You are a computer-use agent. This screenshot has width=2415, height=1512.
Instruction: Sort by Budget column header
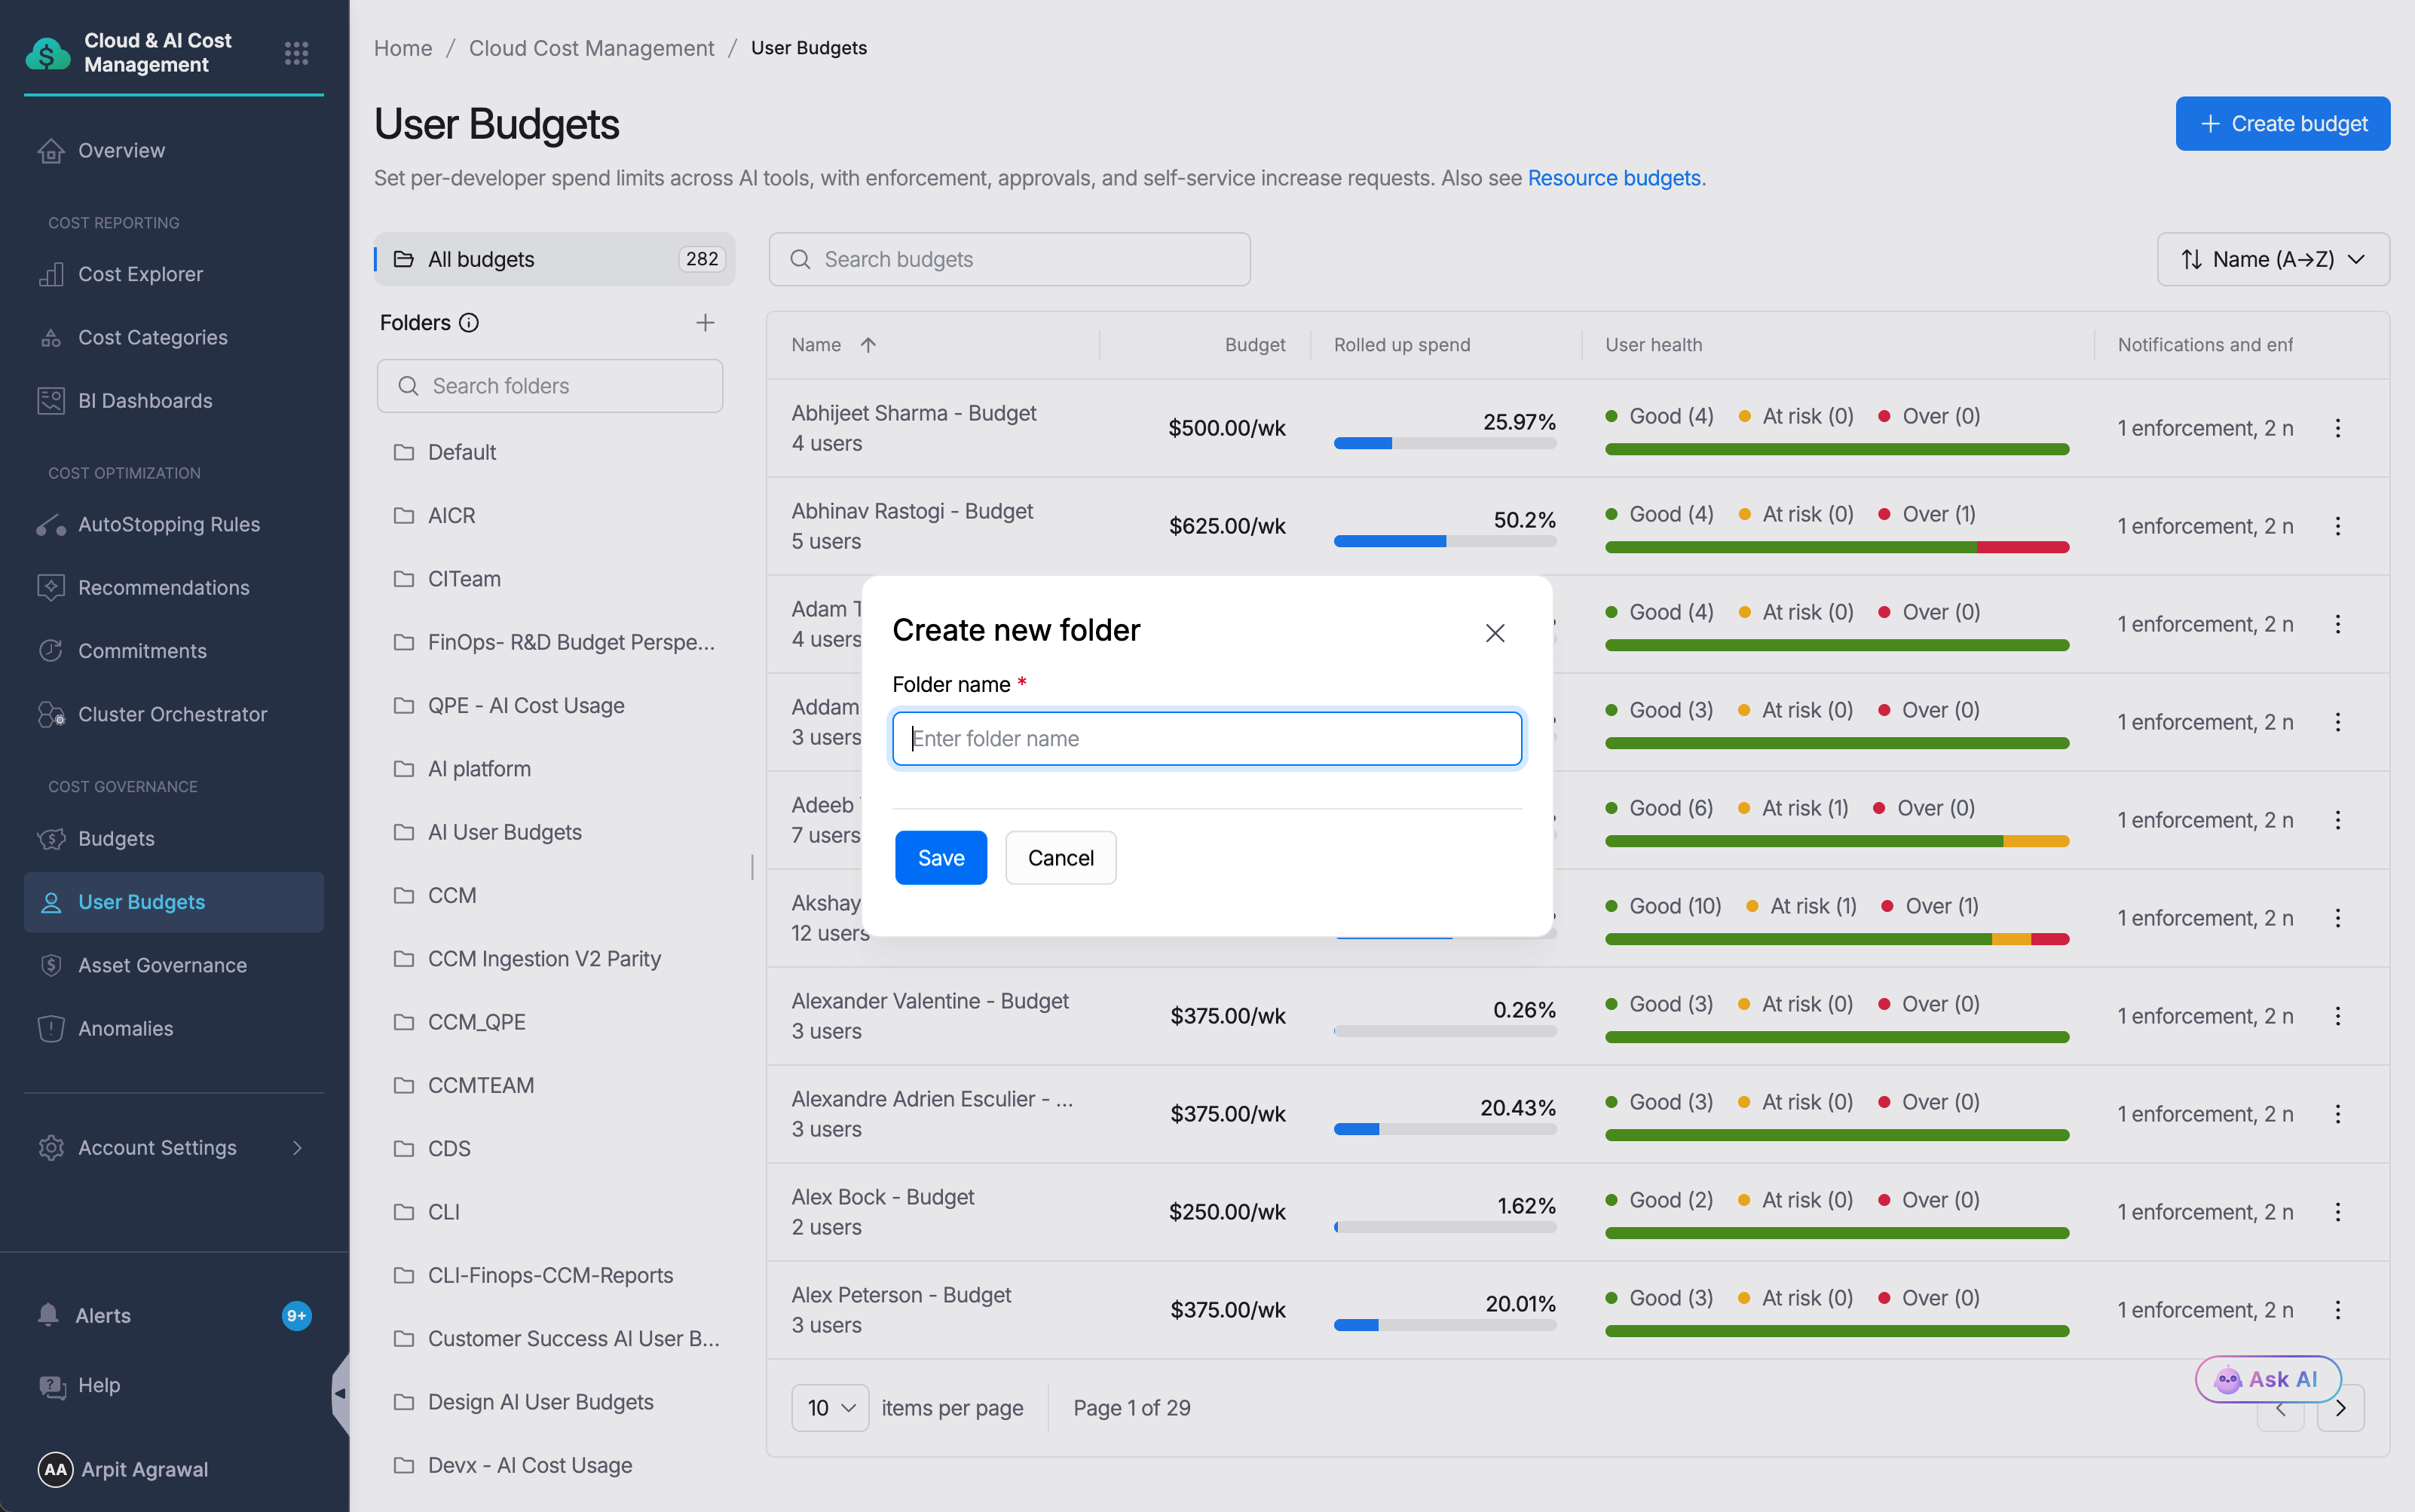click(1255, 345)
